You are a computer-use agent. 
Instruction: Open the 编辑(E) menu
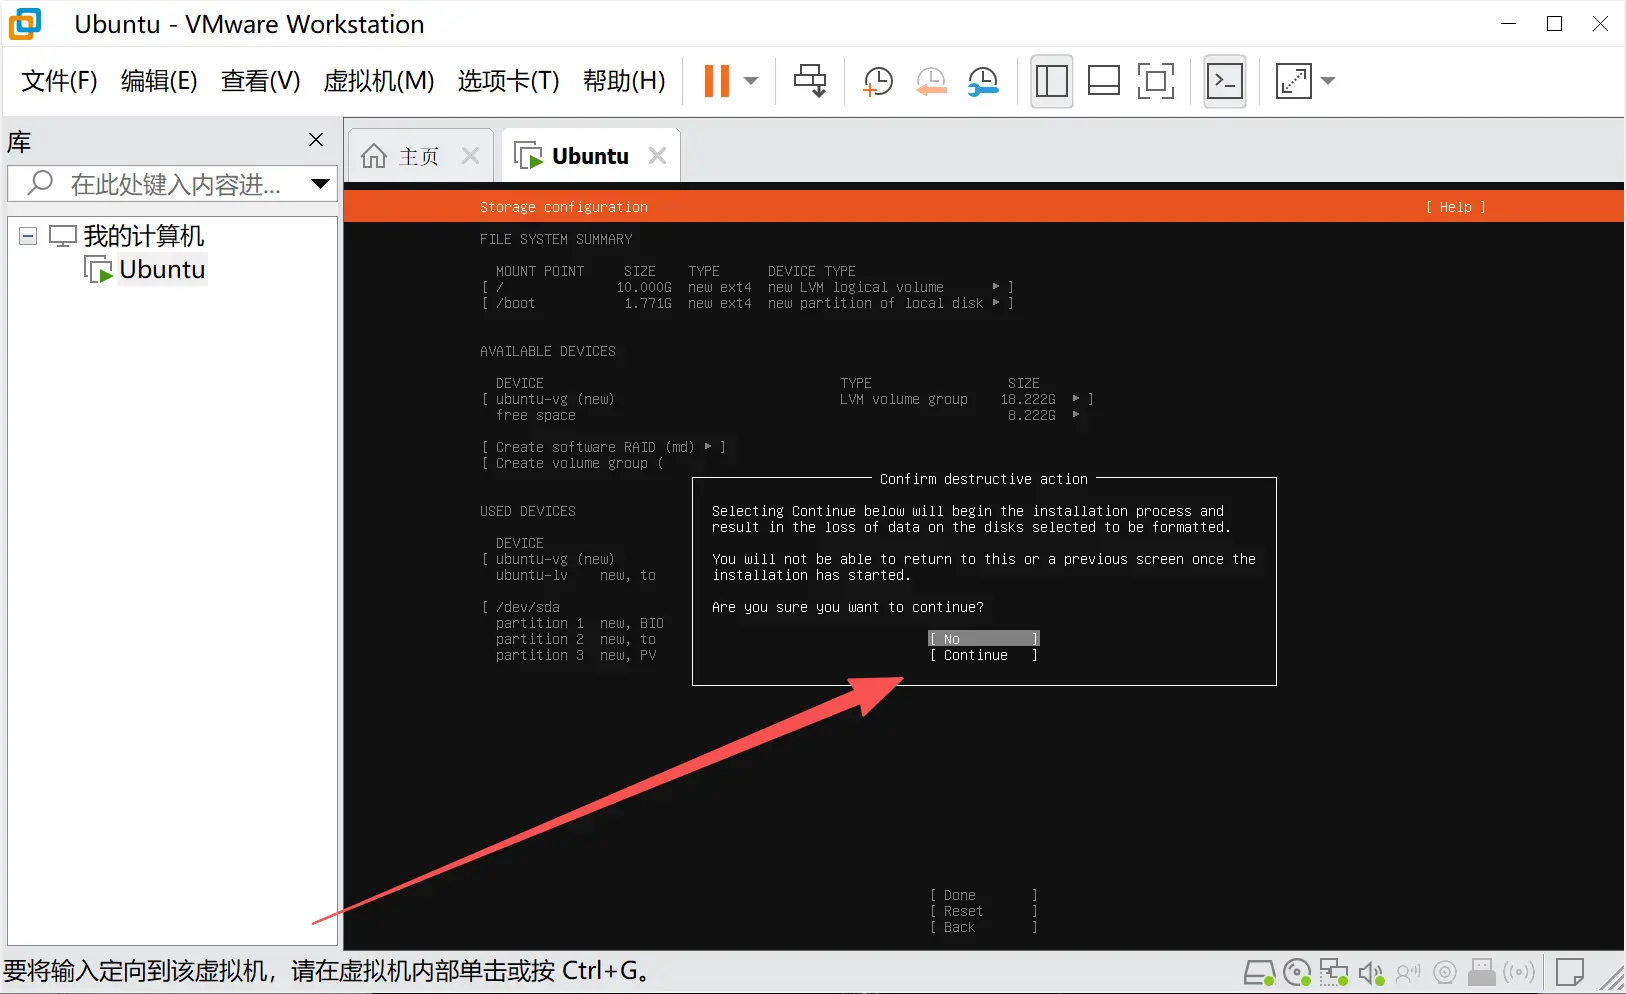[x=159, y=81]
